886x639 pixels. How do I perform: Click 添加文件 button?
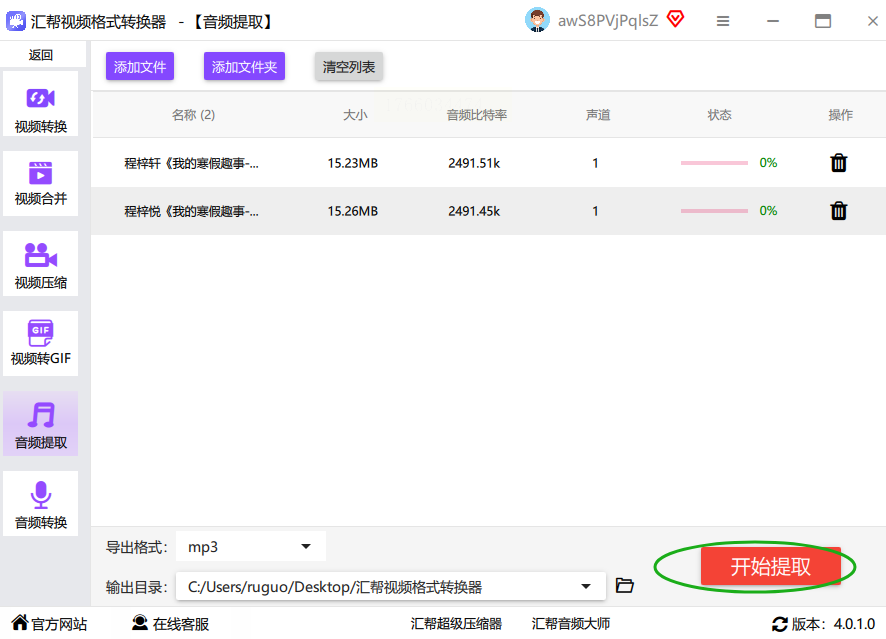[140, 67]
